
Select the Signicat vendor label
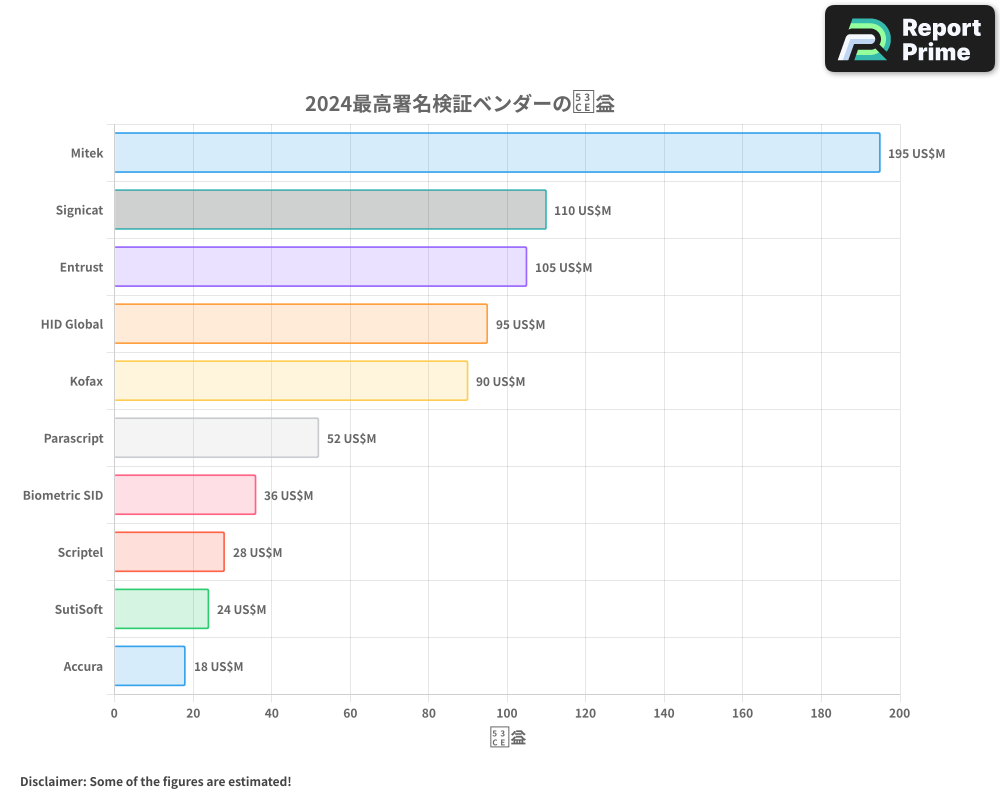pos(78,210)
